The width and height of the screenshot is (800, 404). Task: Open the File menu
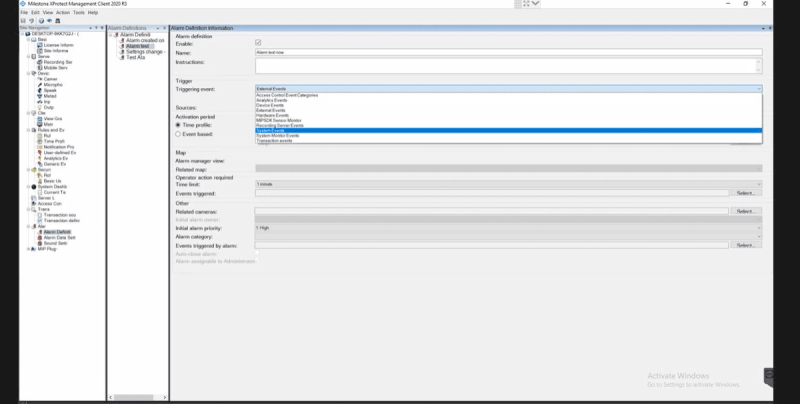point(24,12)
